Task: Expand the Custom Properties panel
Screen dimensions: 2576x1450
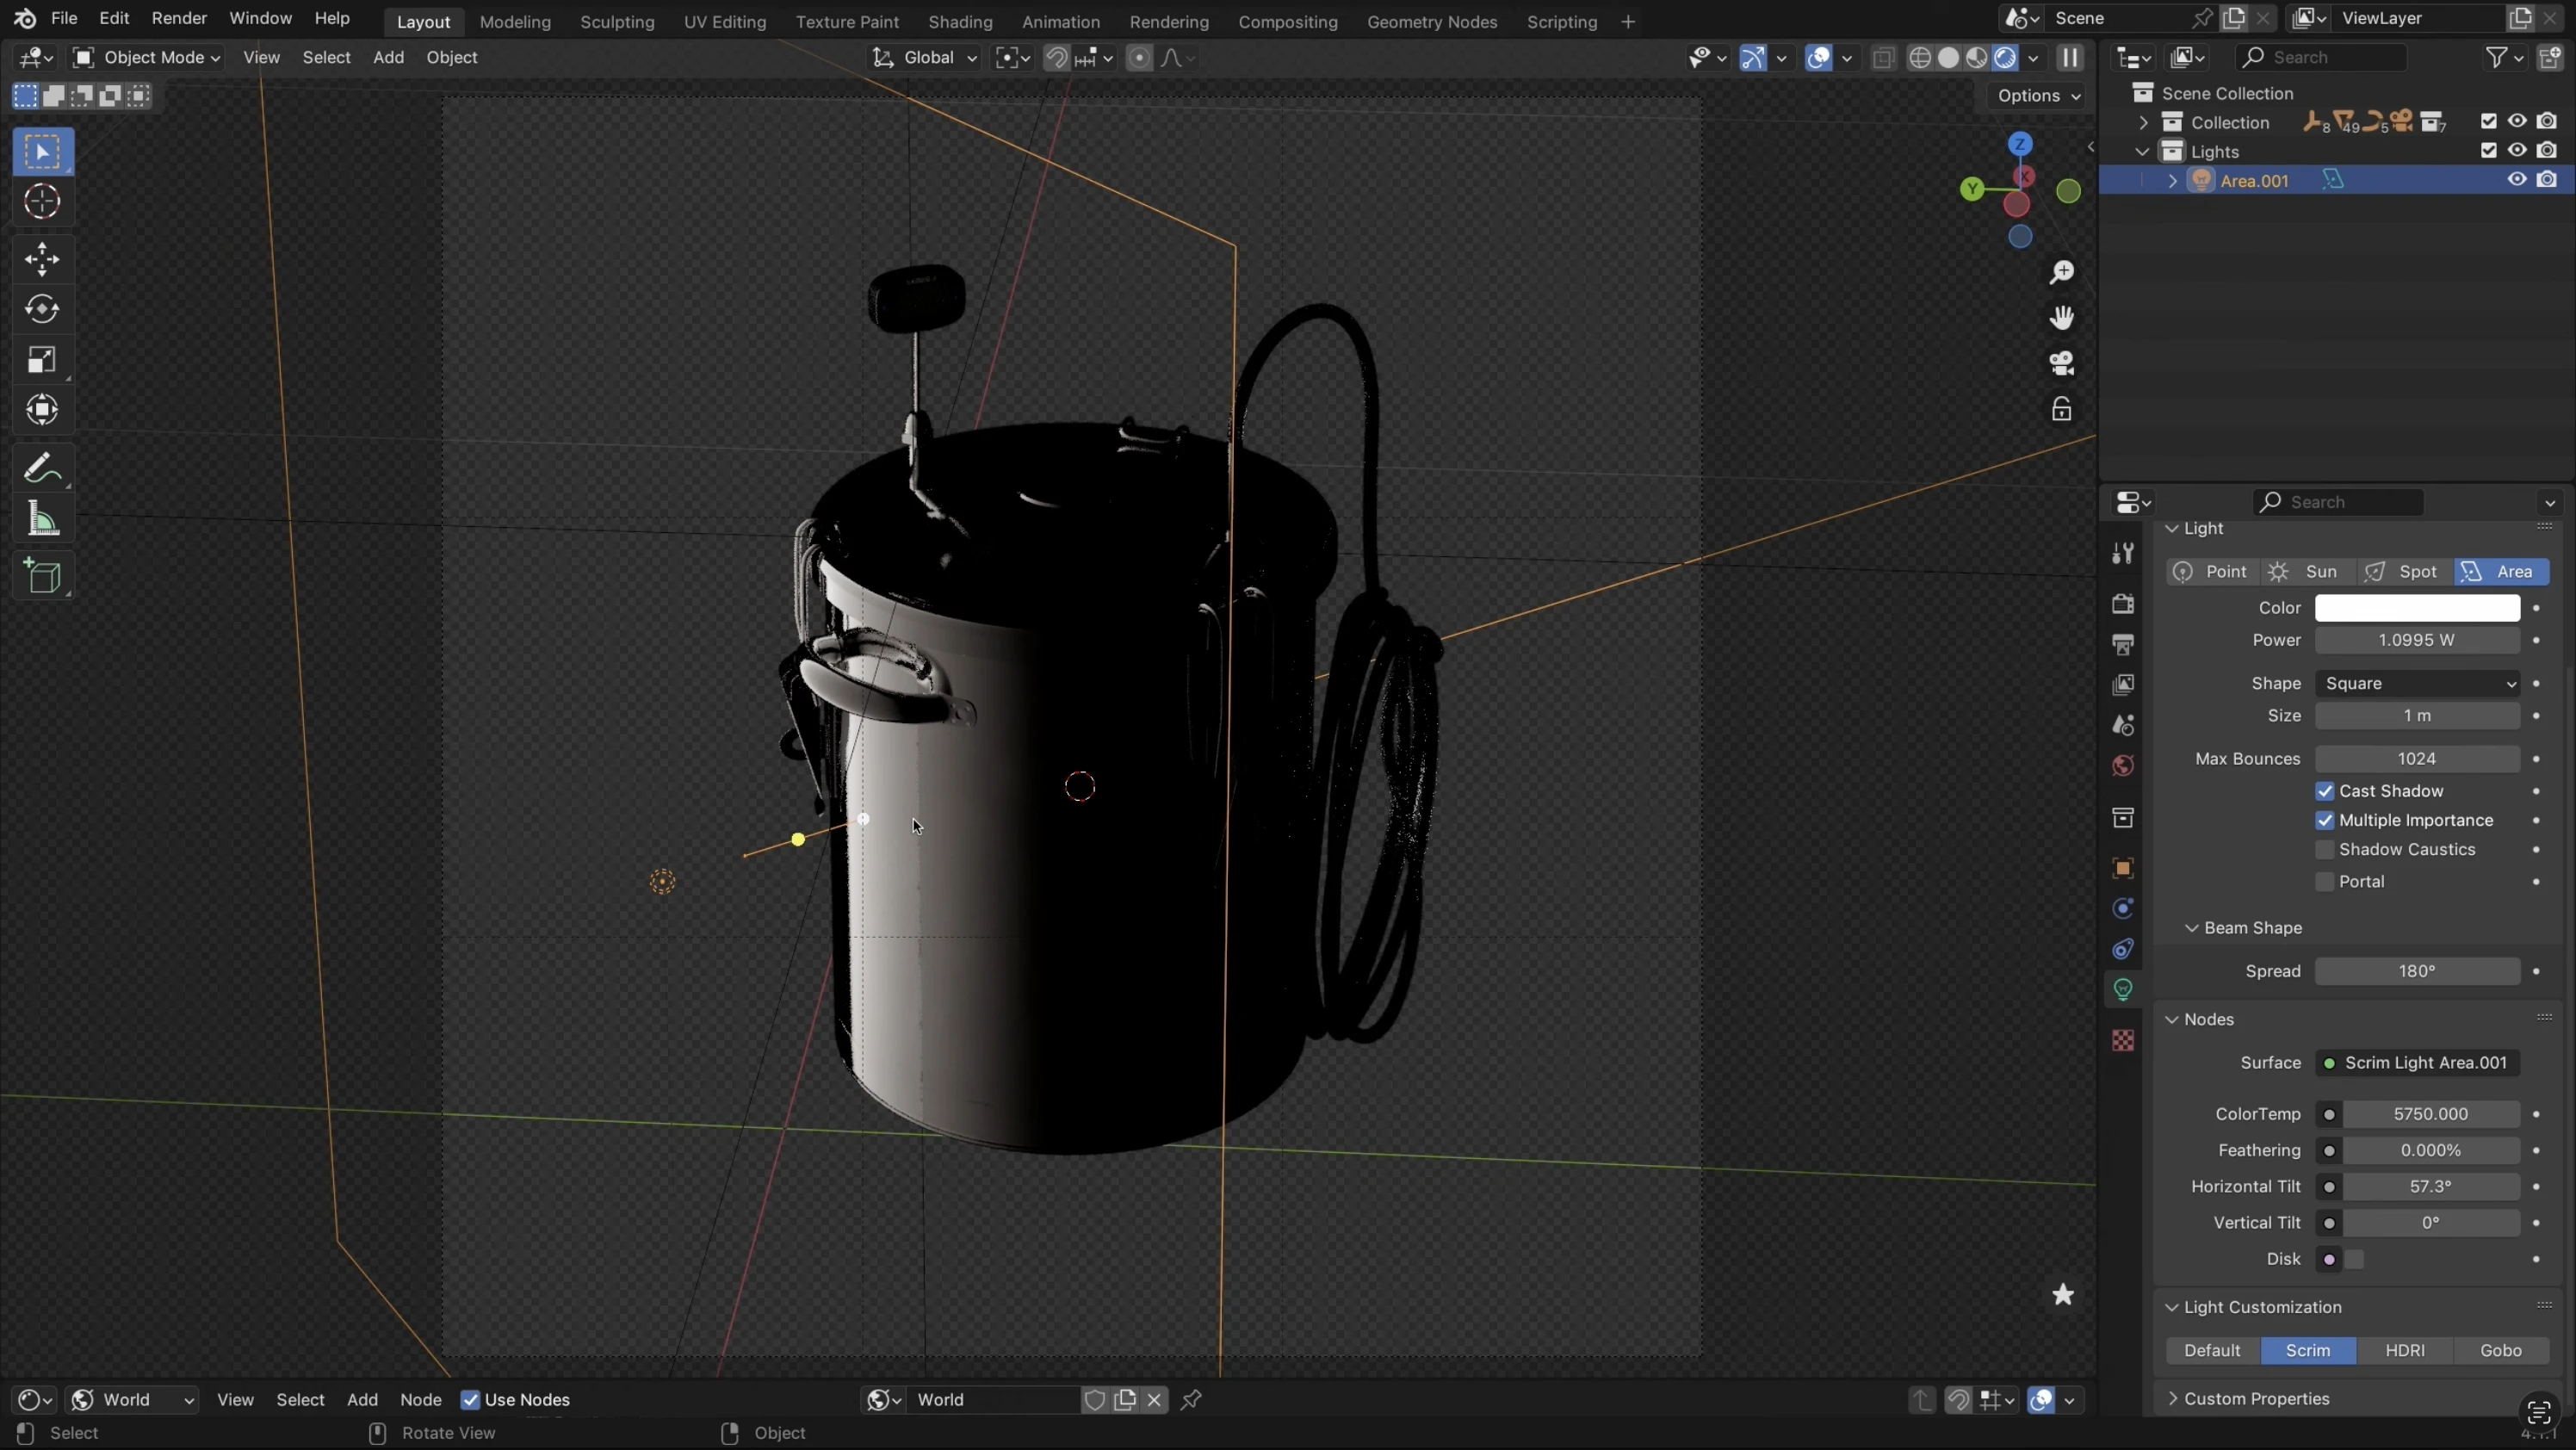Action: tap(2256, 1398)
